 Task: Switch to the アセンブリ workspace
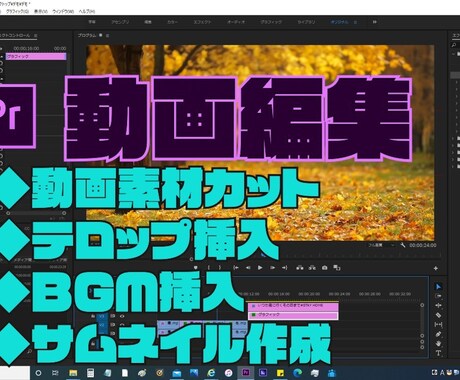120,22
